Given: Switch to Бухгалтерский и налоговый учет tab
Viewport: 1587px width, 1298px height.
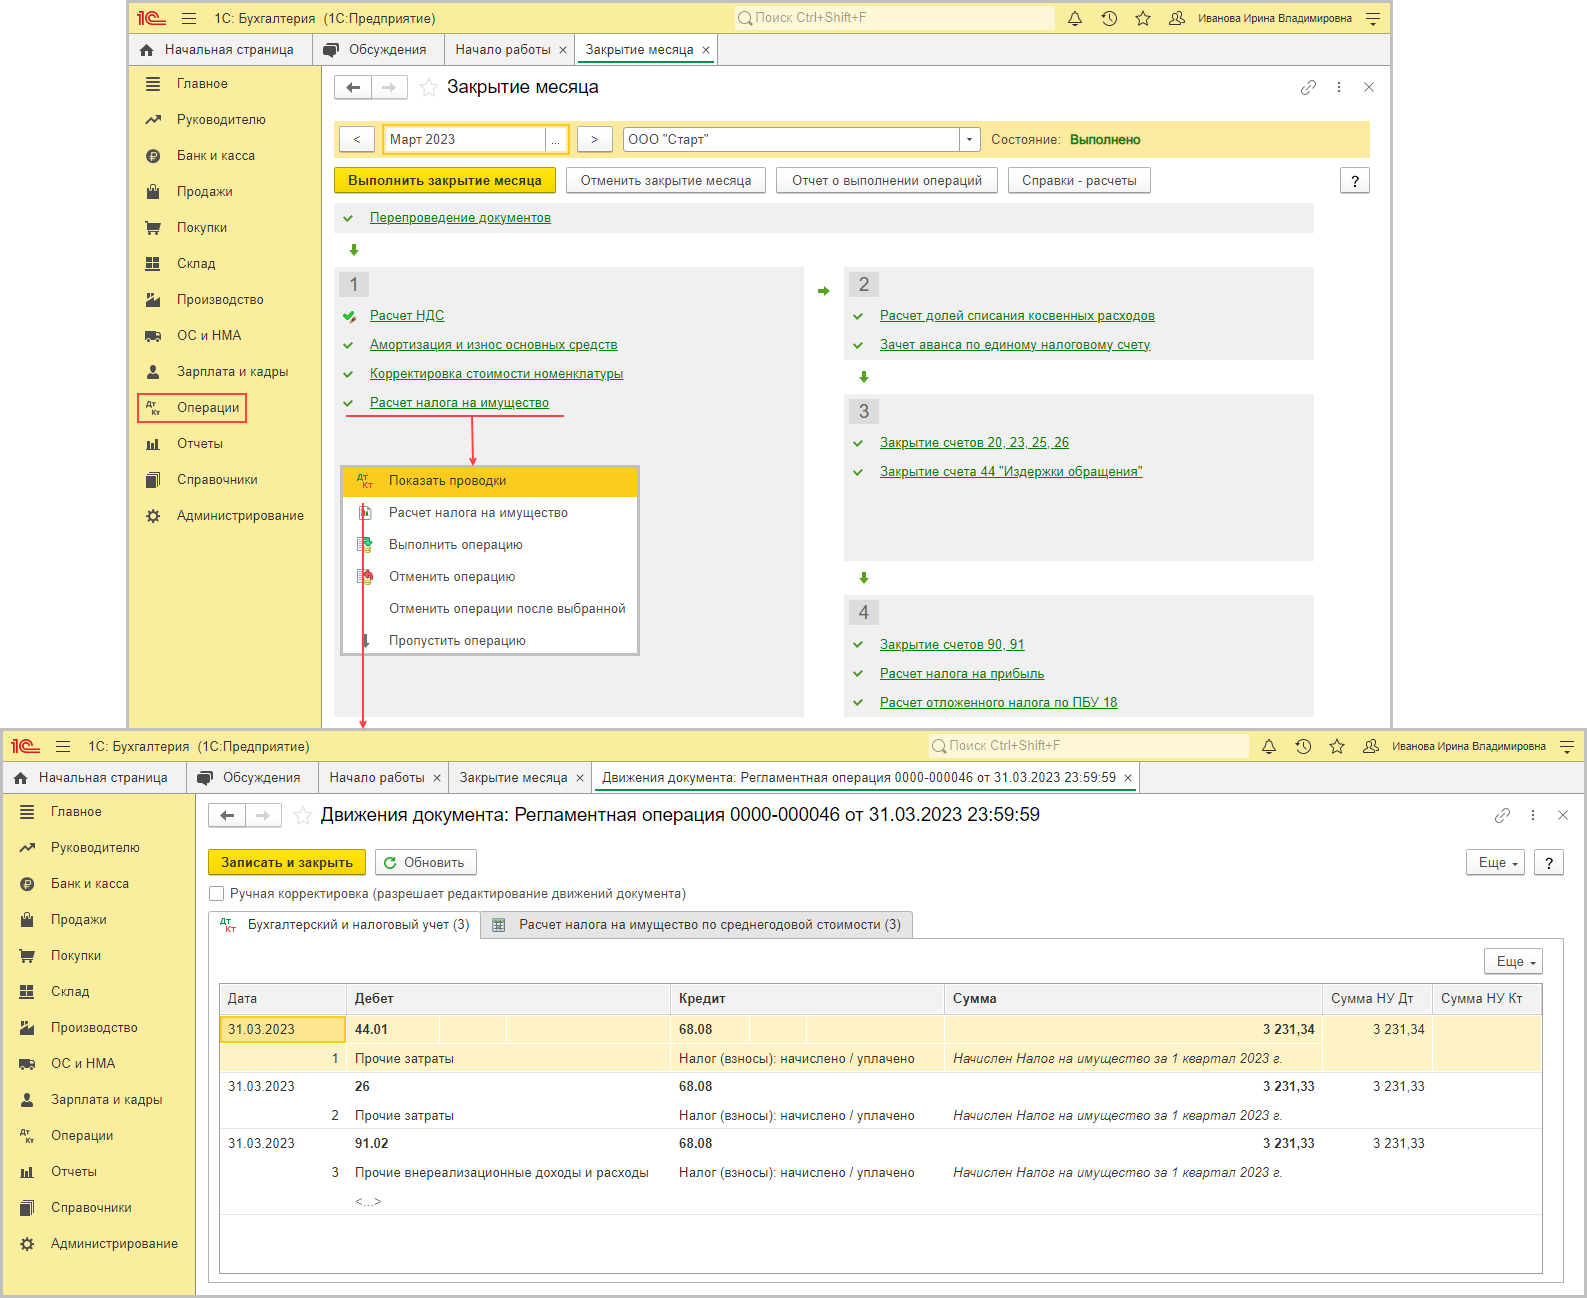Looking at the screenshot, I should 345,925.
